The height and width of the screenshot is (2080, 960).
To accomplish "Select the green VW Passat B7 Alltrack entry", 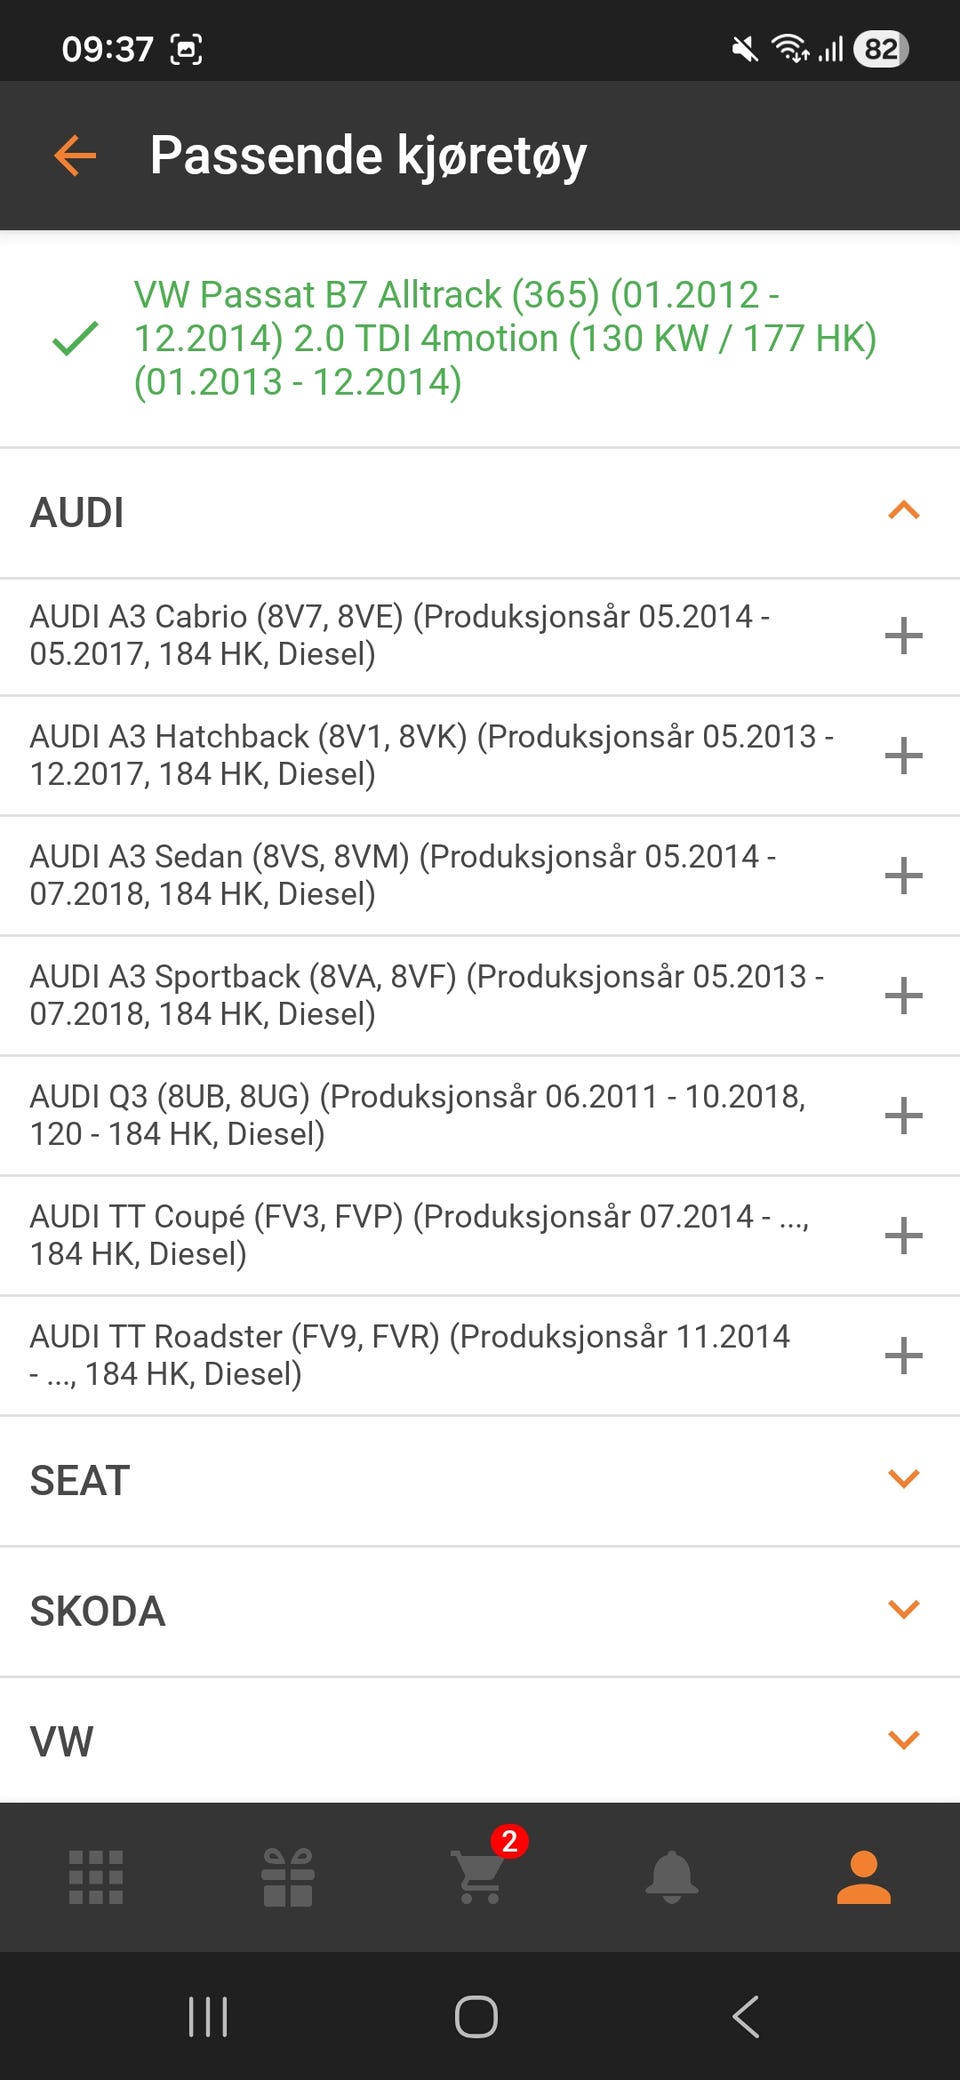I will point(505,338).
